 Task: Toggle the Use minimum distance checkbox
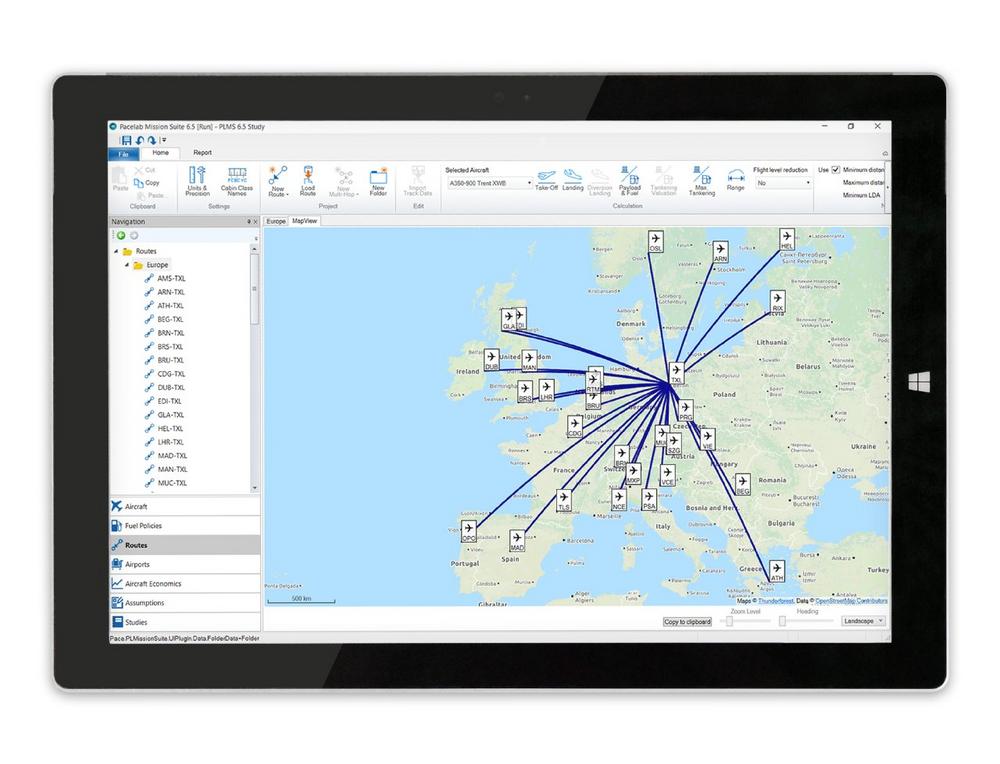click(x=835, y=170)
